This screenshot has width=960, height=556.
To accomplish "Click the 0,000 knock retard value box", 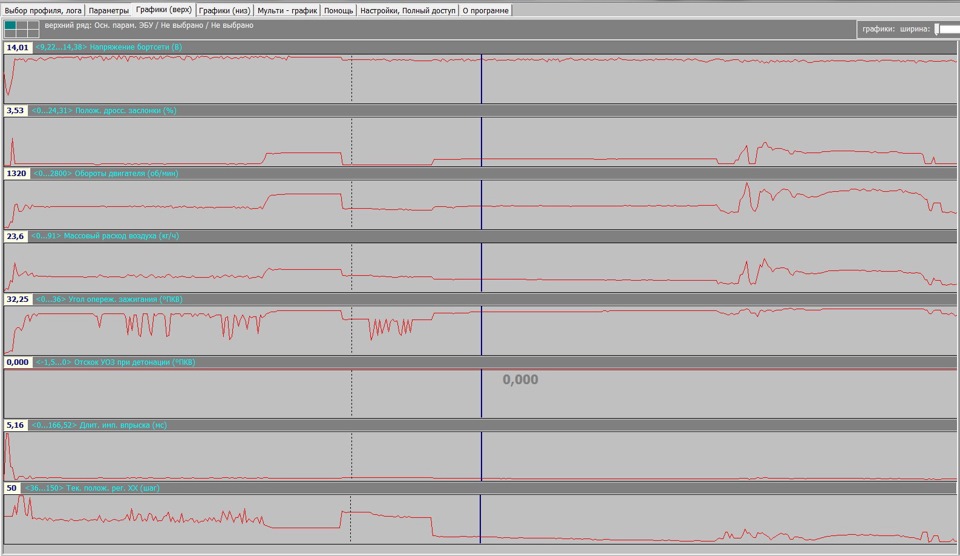I will click(x=17, y=362).
